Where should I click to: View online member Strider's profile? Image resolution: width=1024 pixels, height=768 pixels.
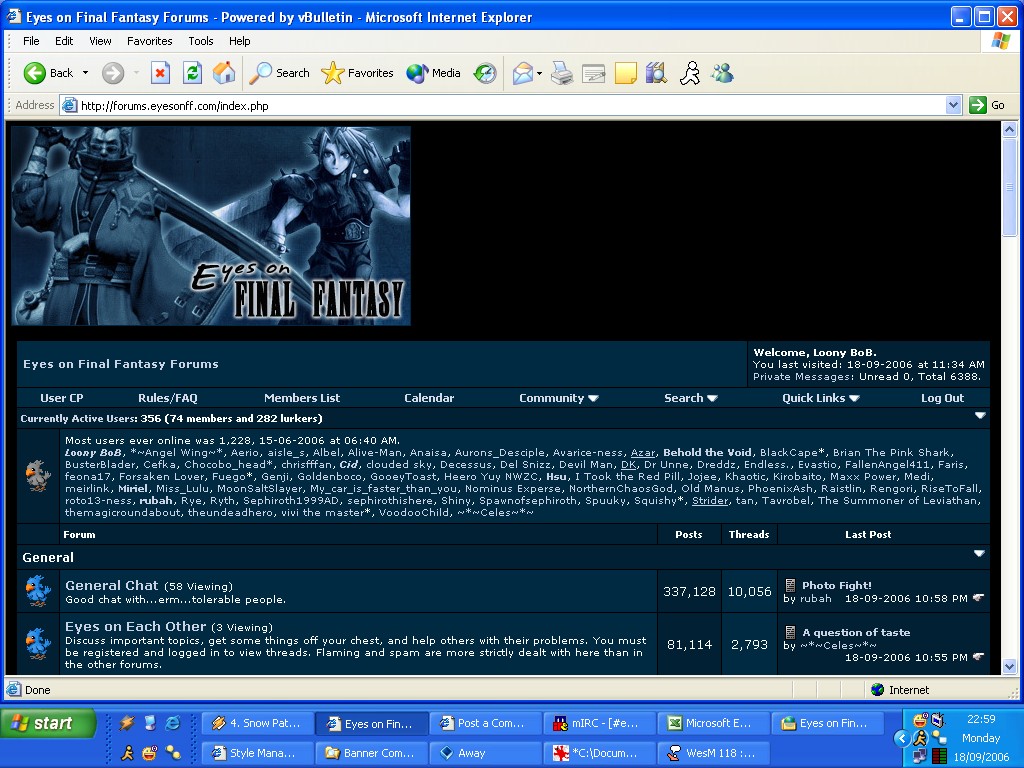click(x=710, y=500)
